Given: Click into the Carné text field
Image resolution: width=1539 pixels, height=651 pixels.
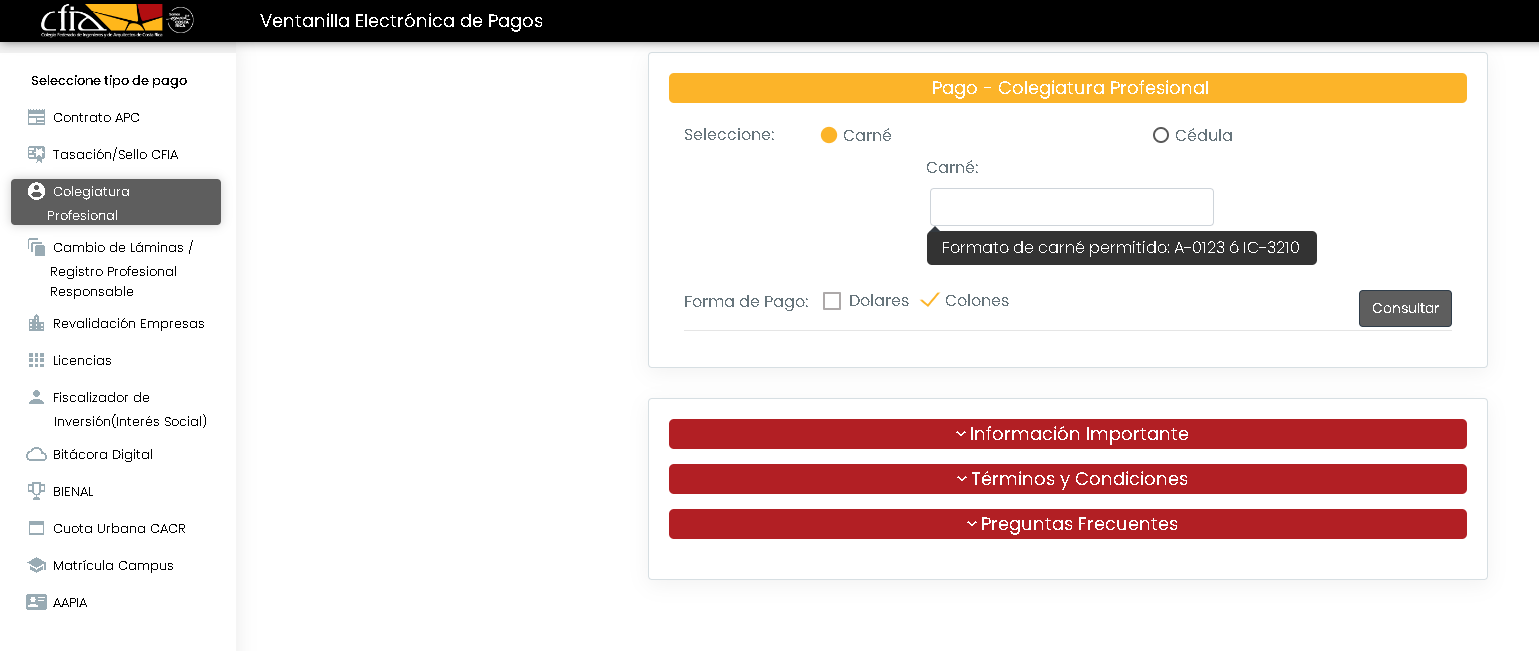Looking at the screenshot, I should click(1071, 207).
